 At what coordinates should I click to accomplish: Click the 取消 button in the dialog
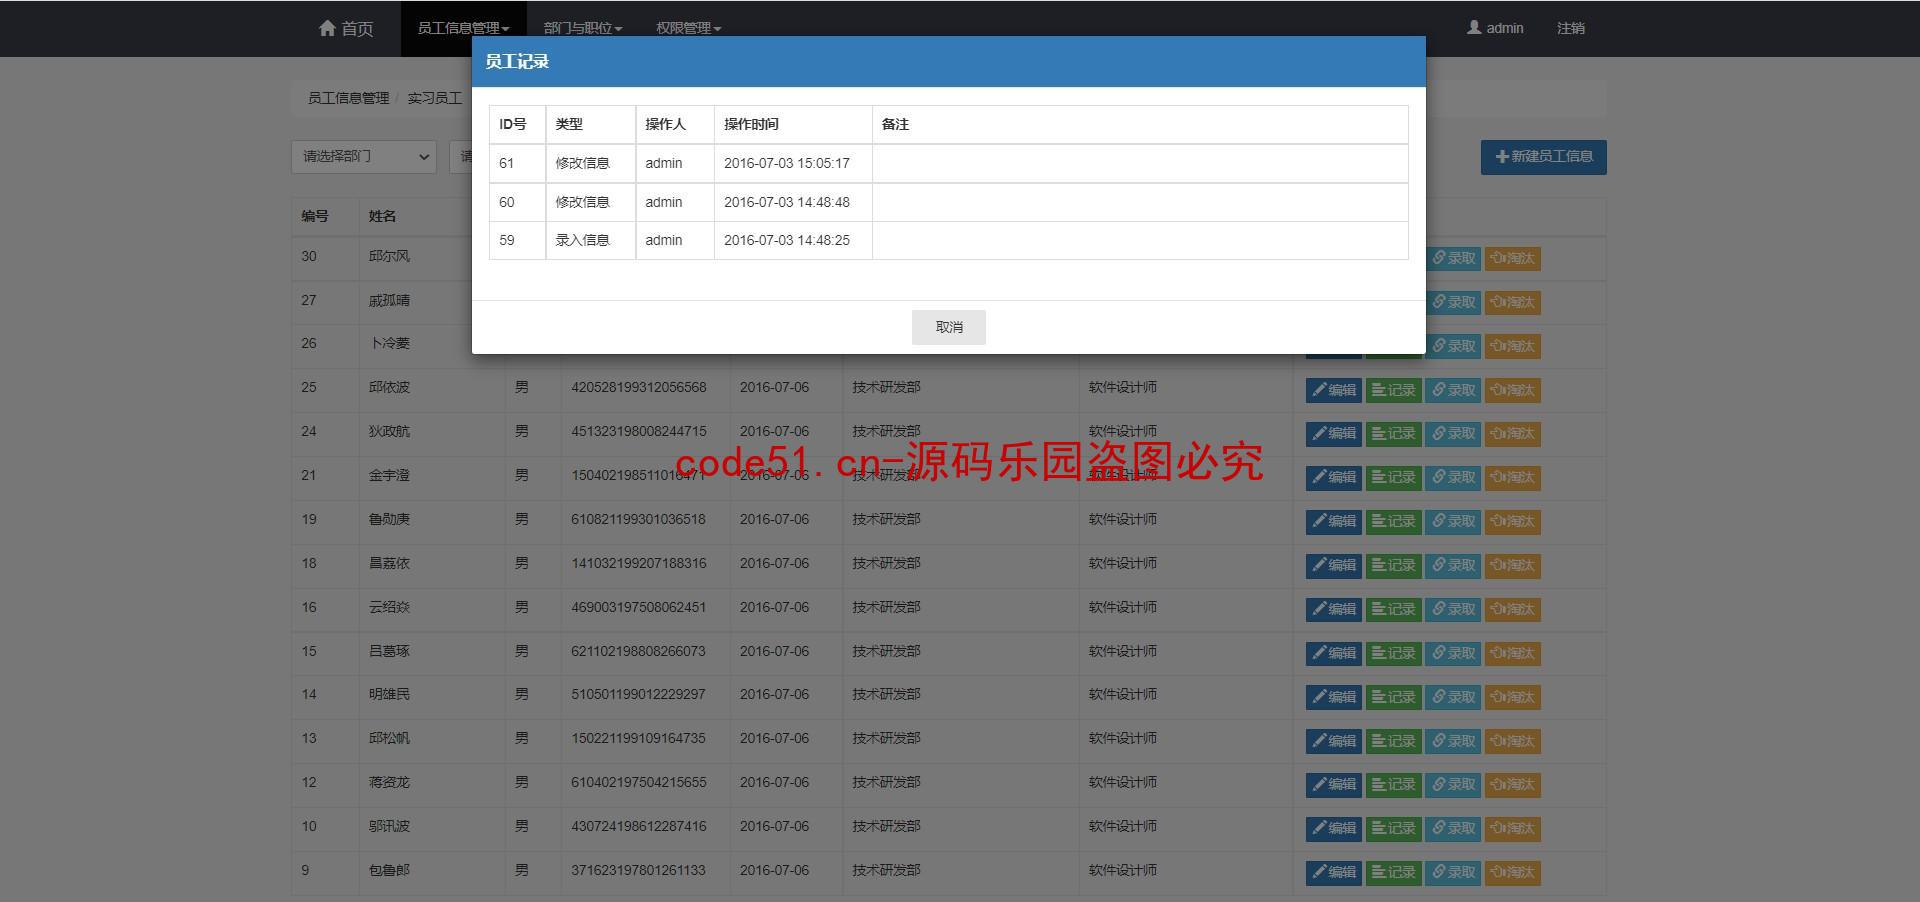point(948,327)
